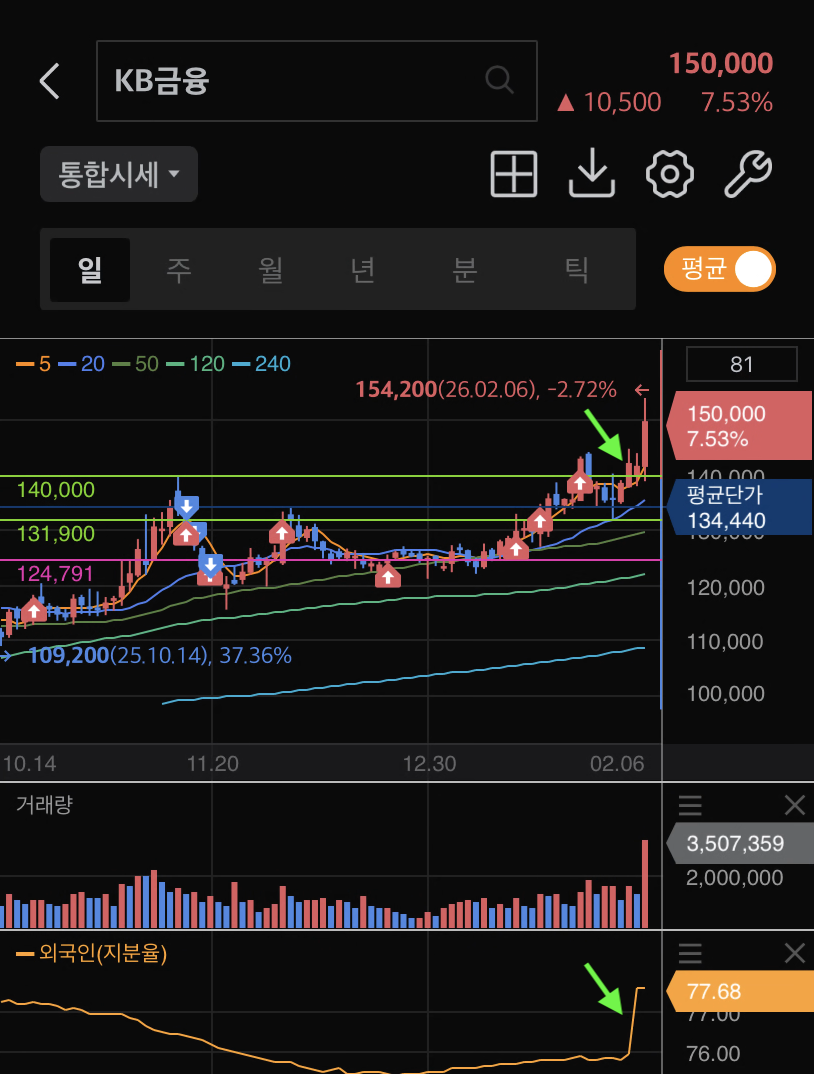Click the 131,900 horizontal line label
Screen dimensions: 814x1074
pos(56,534)
